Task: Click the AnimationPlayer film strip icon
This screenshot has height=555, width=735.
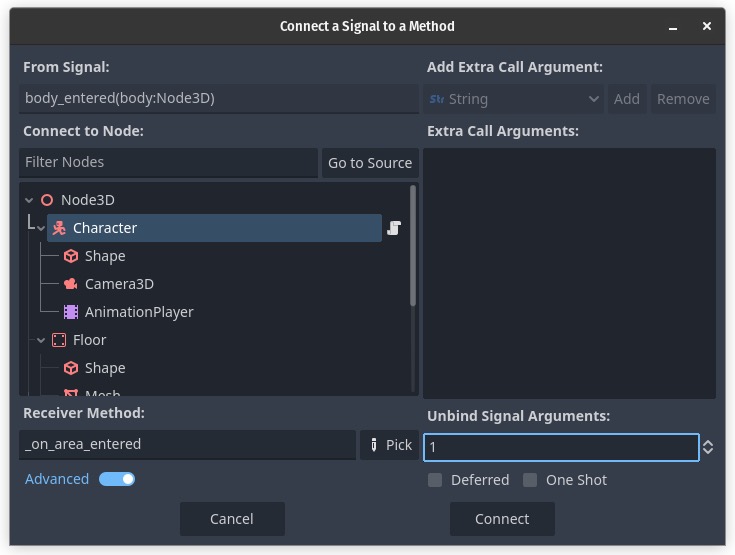Action: coord(71,312)
